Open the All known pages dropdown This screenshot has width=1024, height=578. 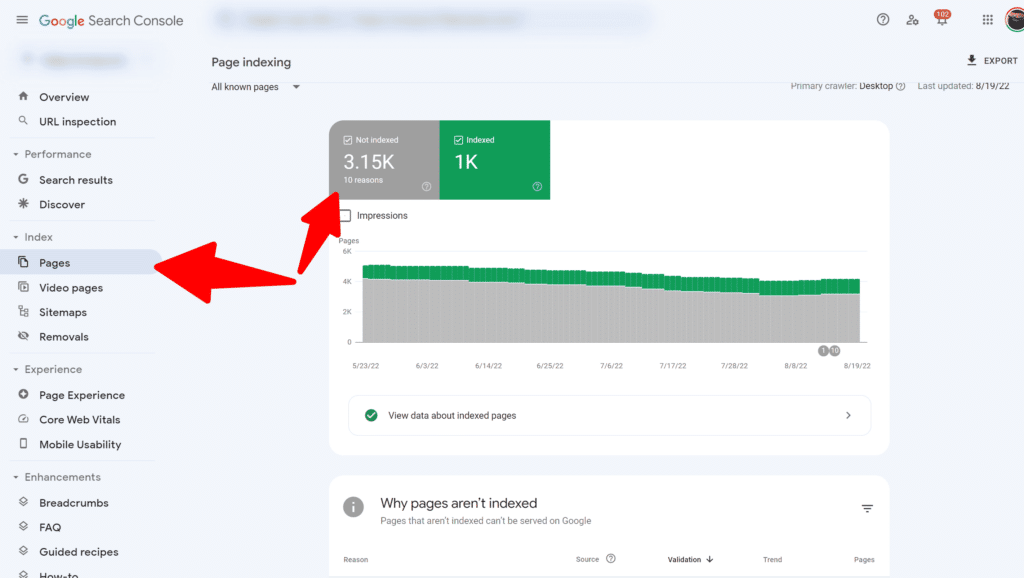[255, 87]
